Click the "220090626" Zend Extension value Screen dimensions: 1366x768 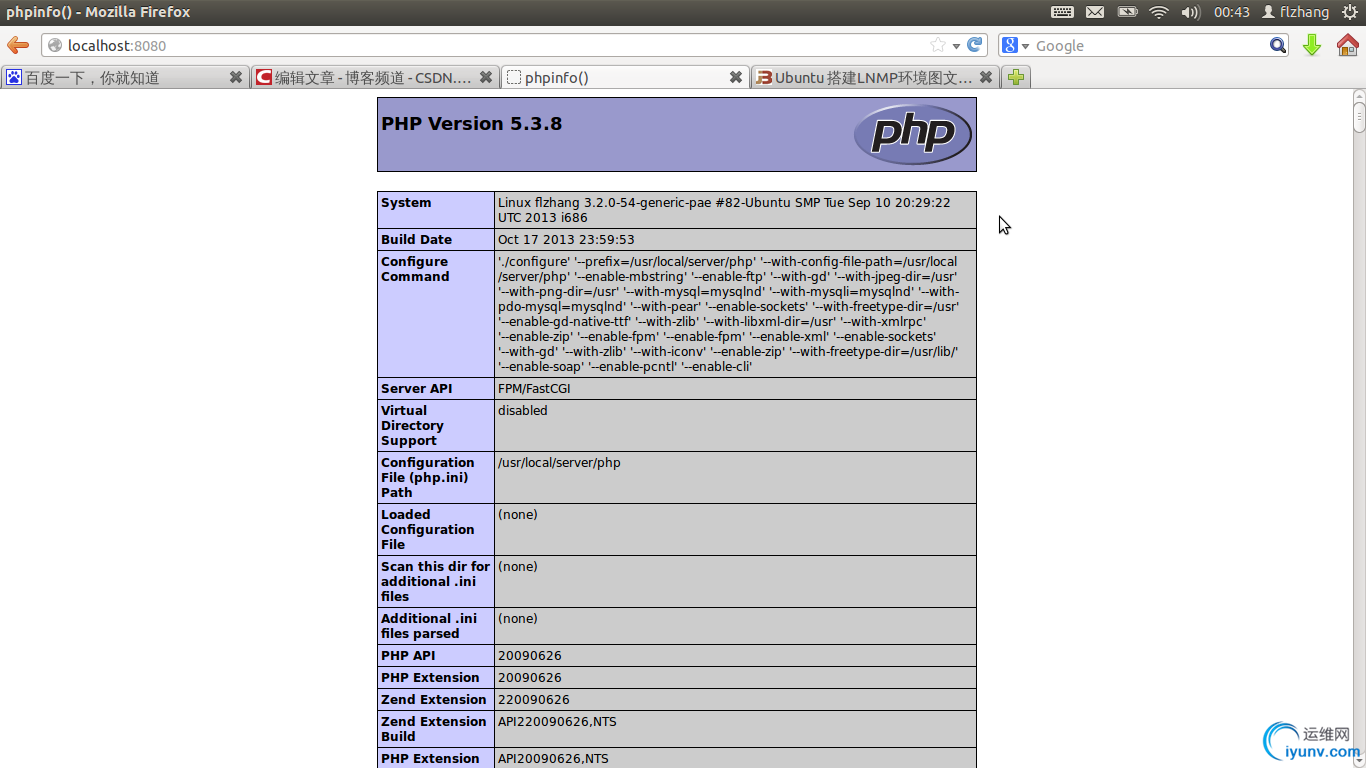(534, 700)
